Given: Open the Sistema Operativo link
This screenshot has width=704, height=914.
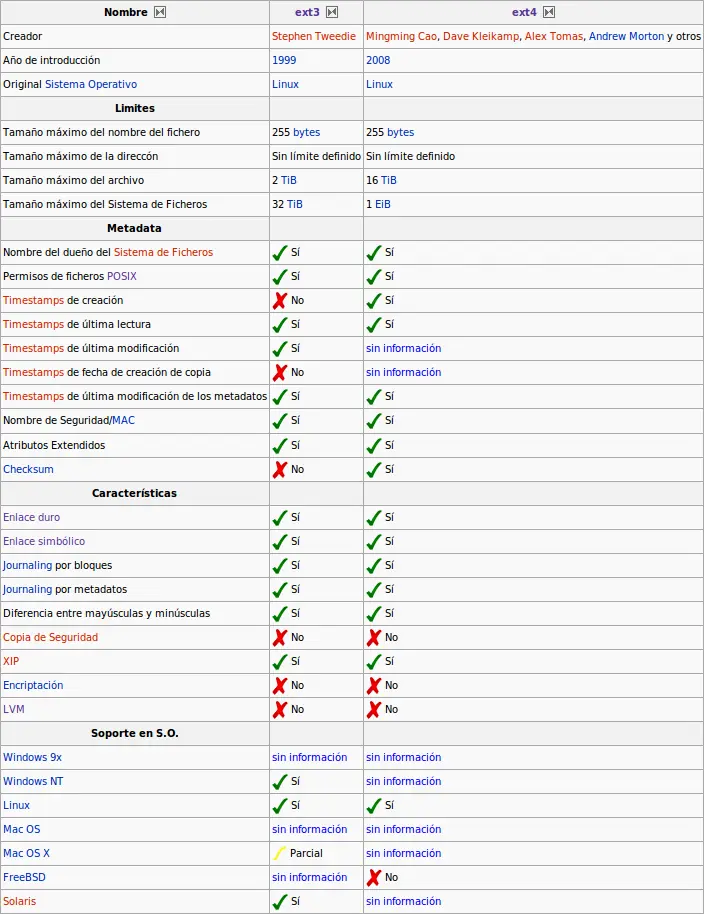Looking at the screenshot, I should click(91, 84).
